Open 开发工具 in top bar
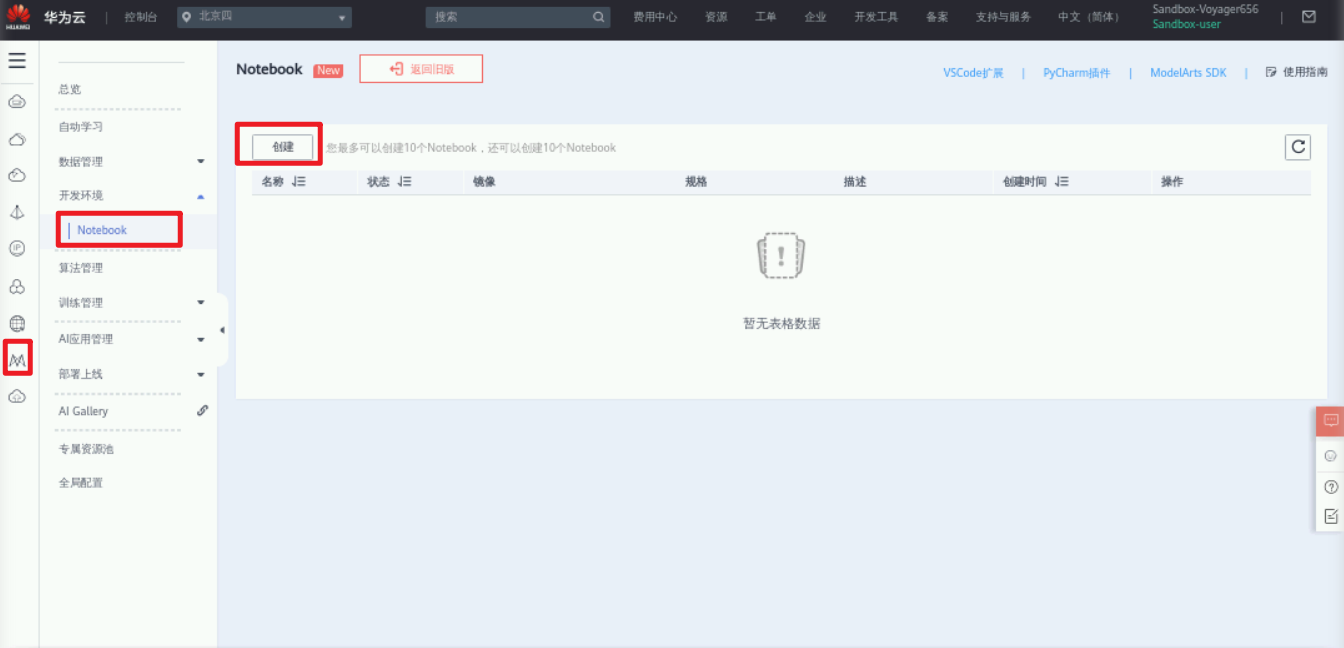The height and width of the screenshot is (648, 1344). (876, 17)
